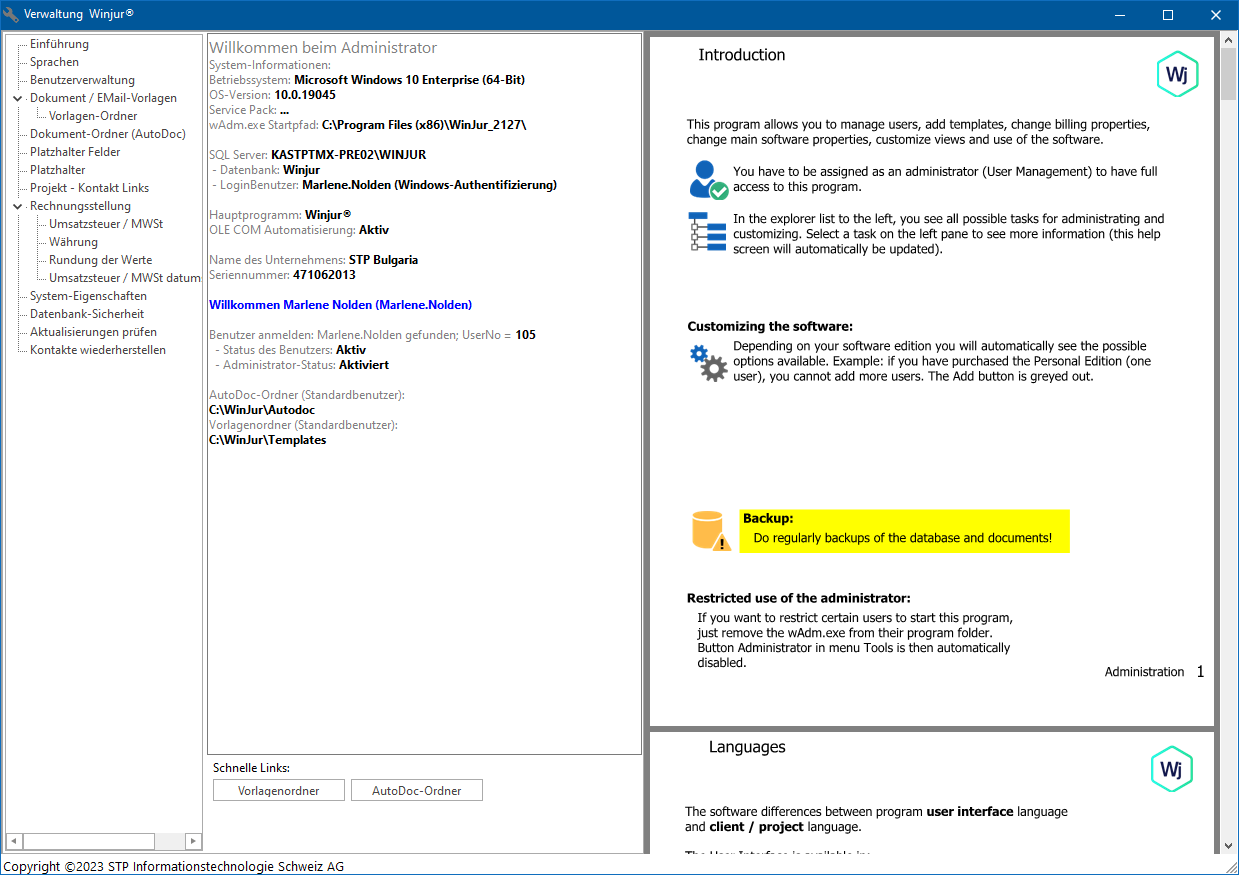Select Einführung in the tree
Viewport: 1239px width, 875px height.
click(x=59, y=44)
